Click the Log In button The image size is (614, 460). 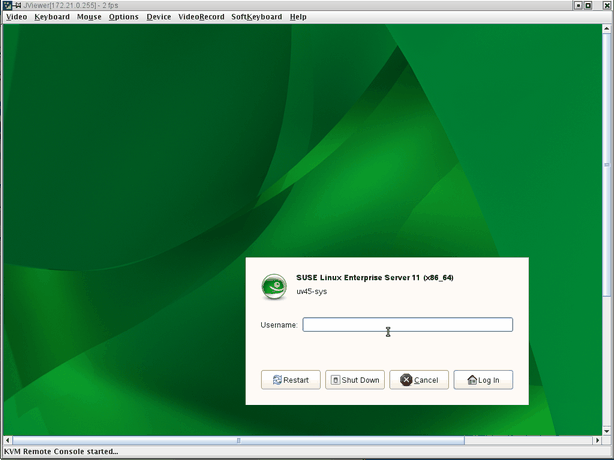(x=483, y=380)
